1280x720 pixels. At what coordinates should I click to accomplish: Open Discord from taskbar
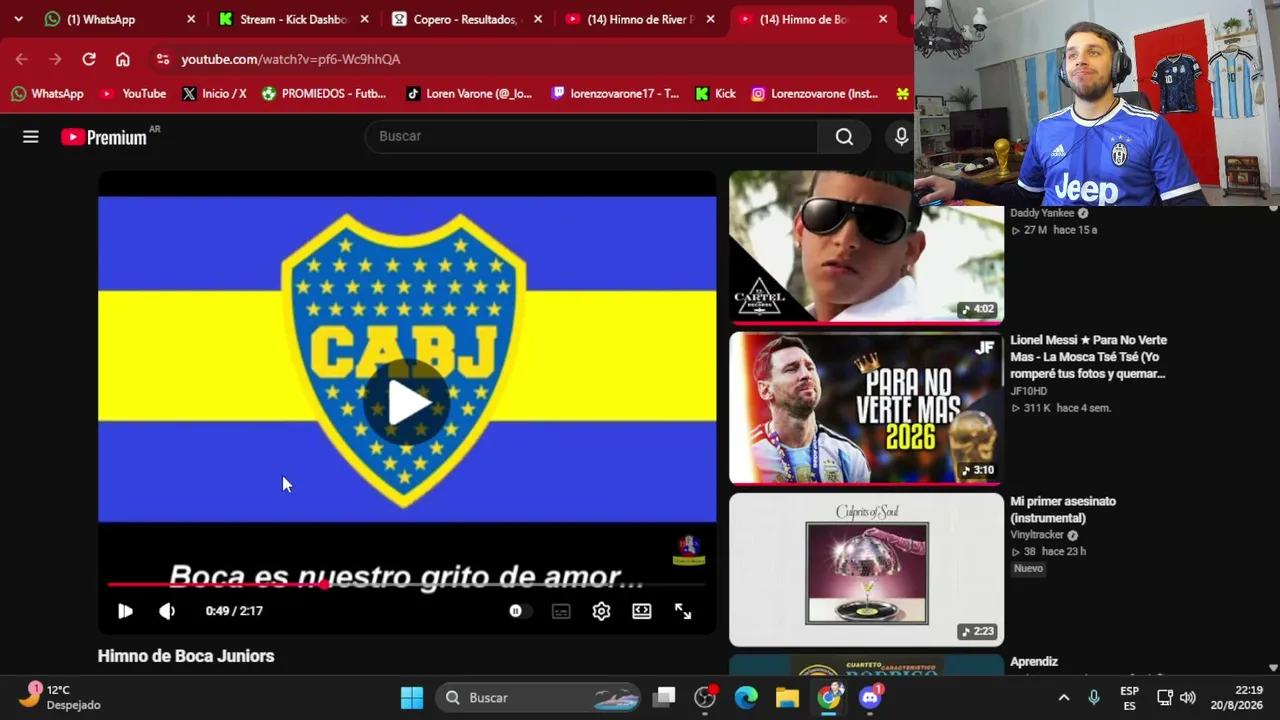[x=870, y=698]
